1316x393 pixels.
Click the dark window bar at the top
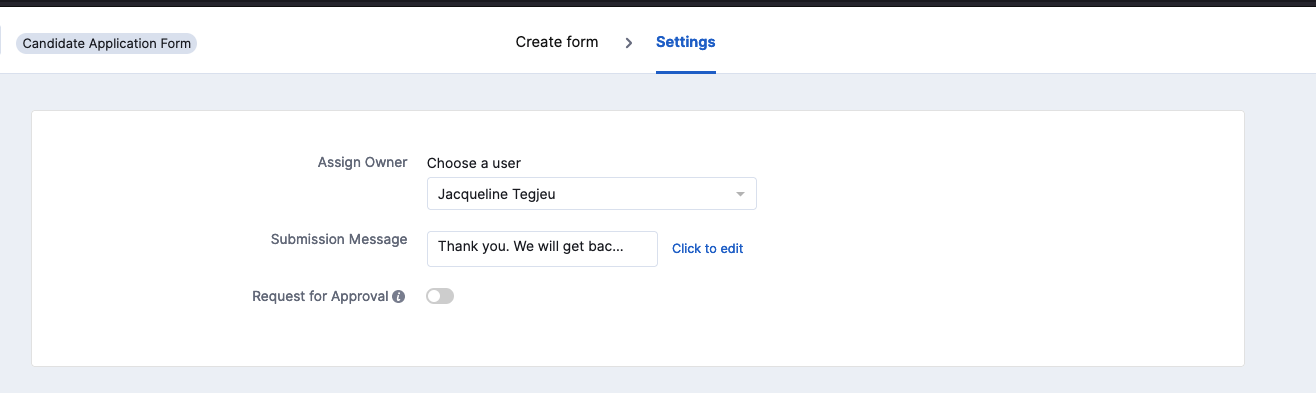pyautogui.click(x=658, y=3)
